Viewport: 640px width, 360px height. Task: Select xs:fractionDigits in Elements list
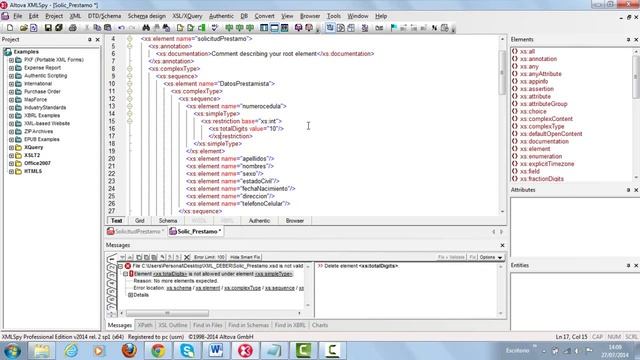point(542,179)
